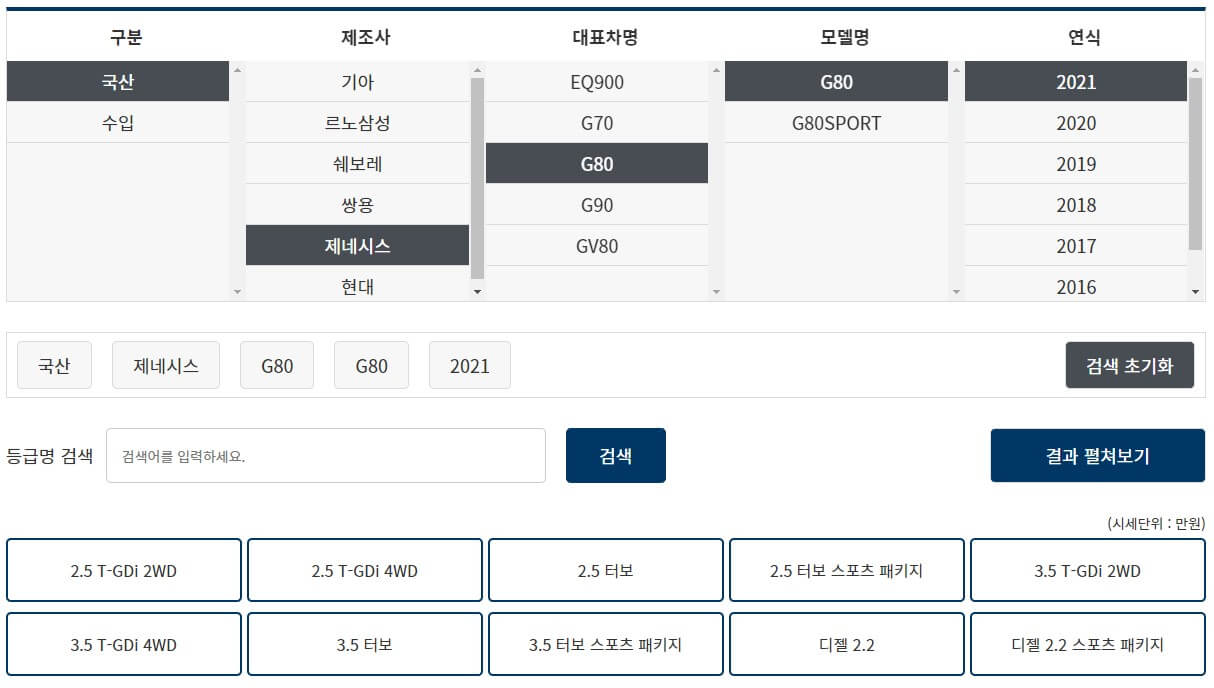Click 대표차명 list scroll down arrow
Viewport: 1214px width, 688px height.
[716, 292]
